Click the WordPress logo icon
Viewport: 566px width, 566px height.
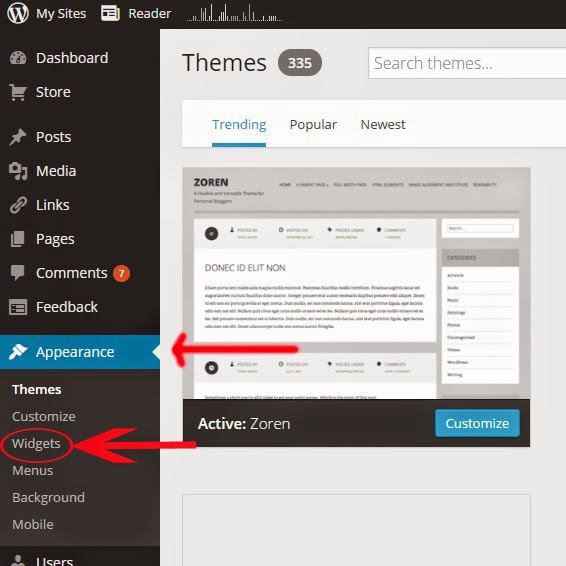pyautogui.click(x=18, y=13)
